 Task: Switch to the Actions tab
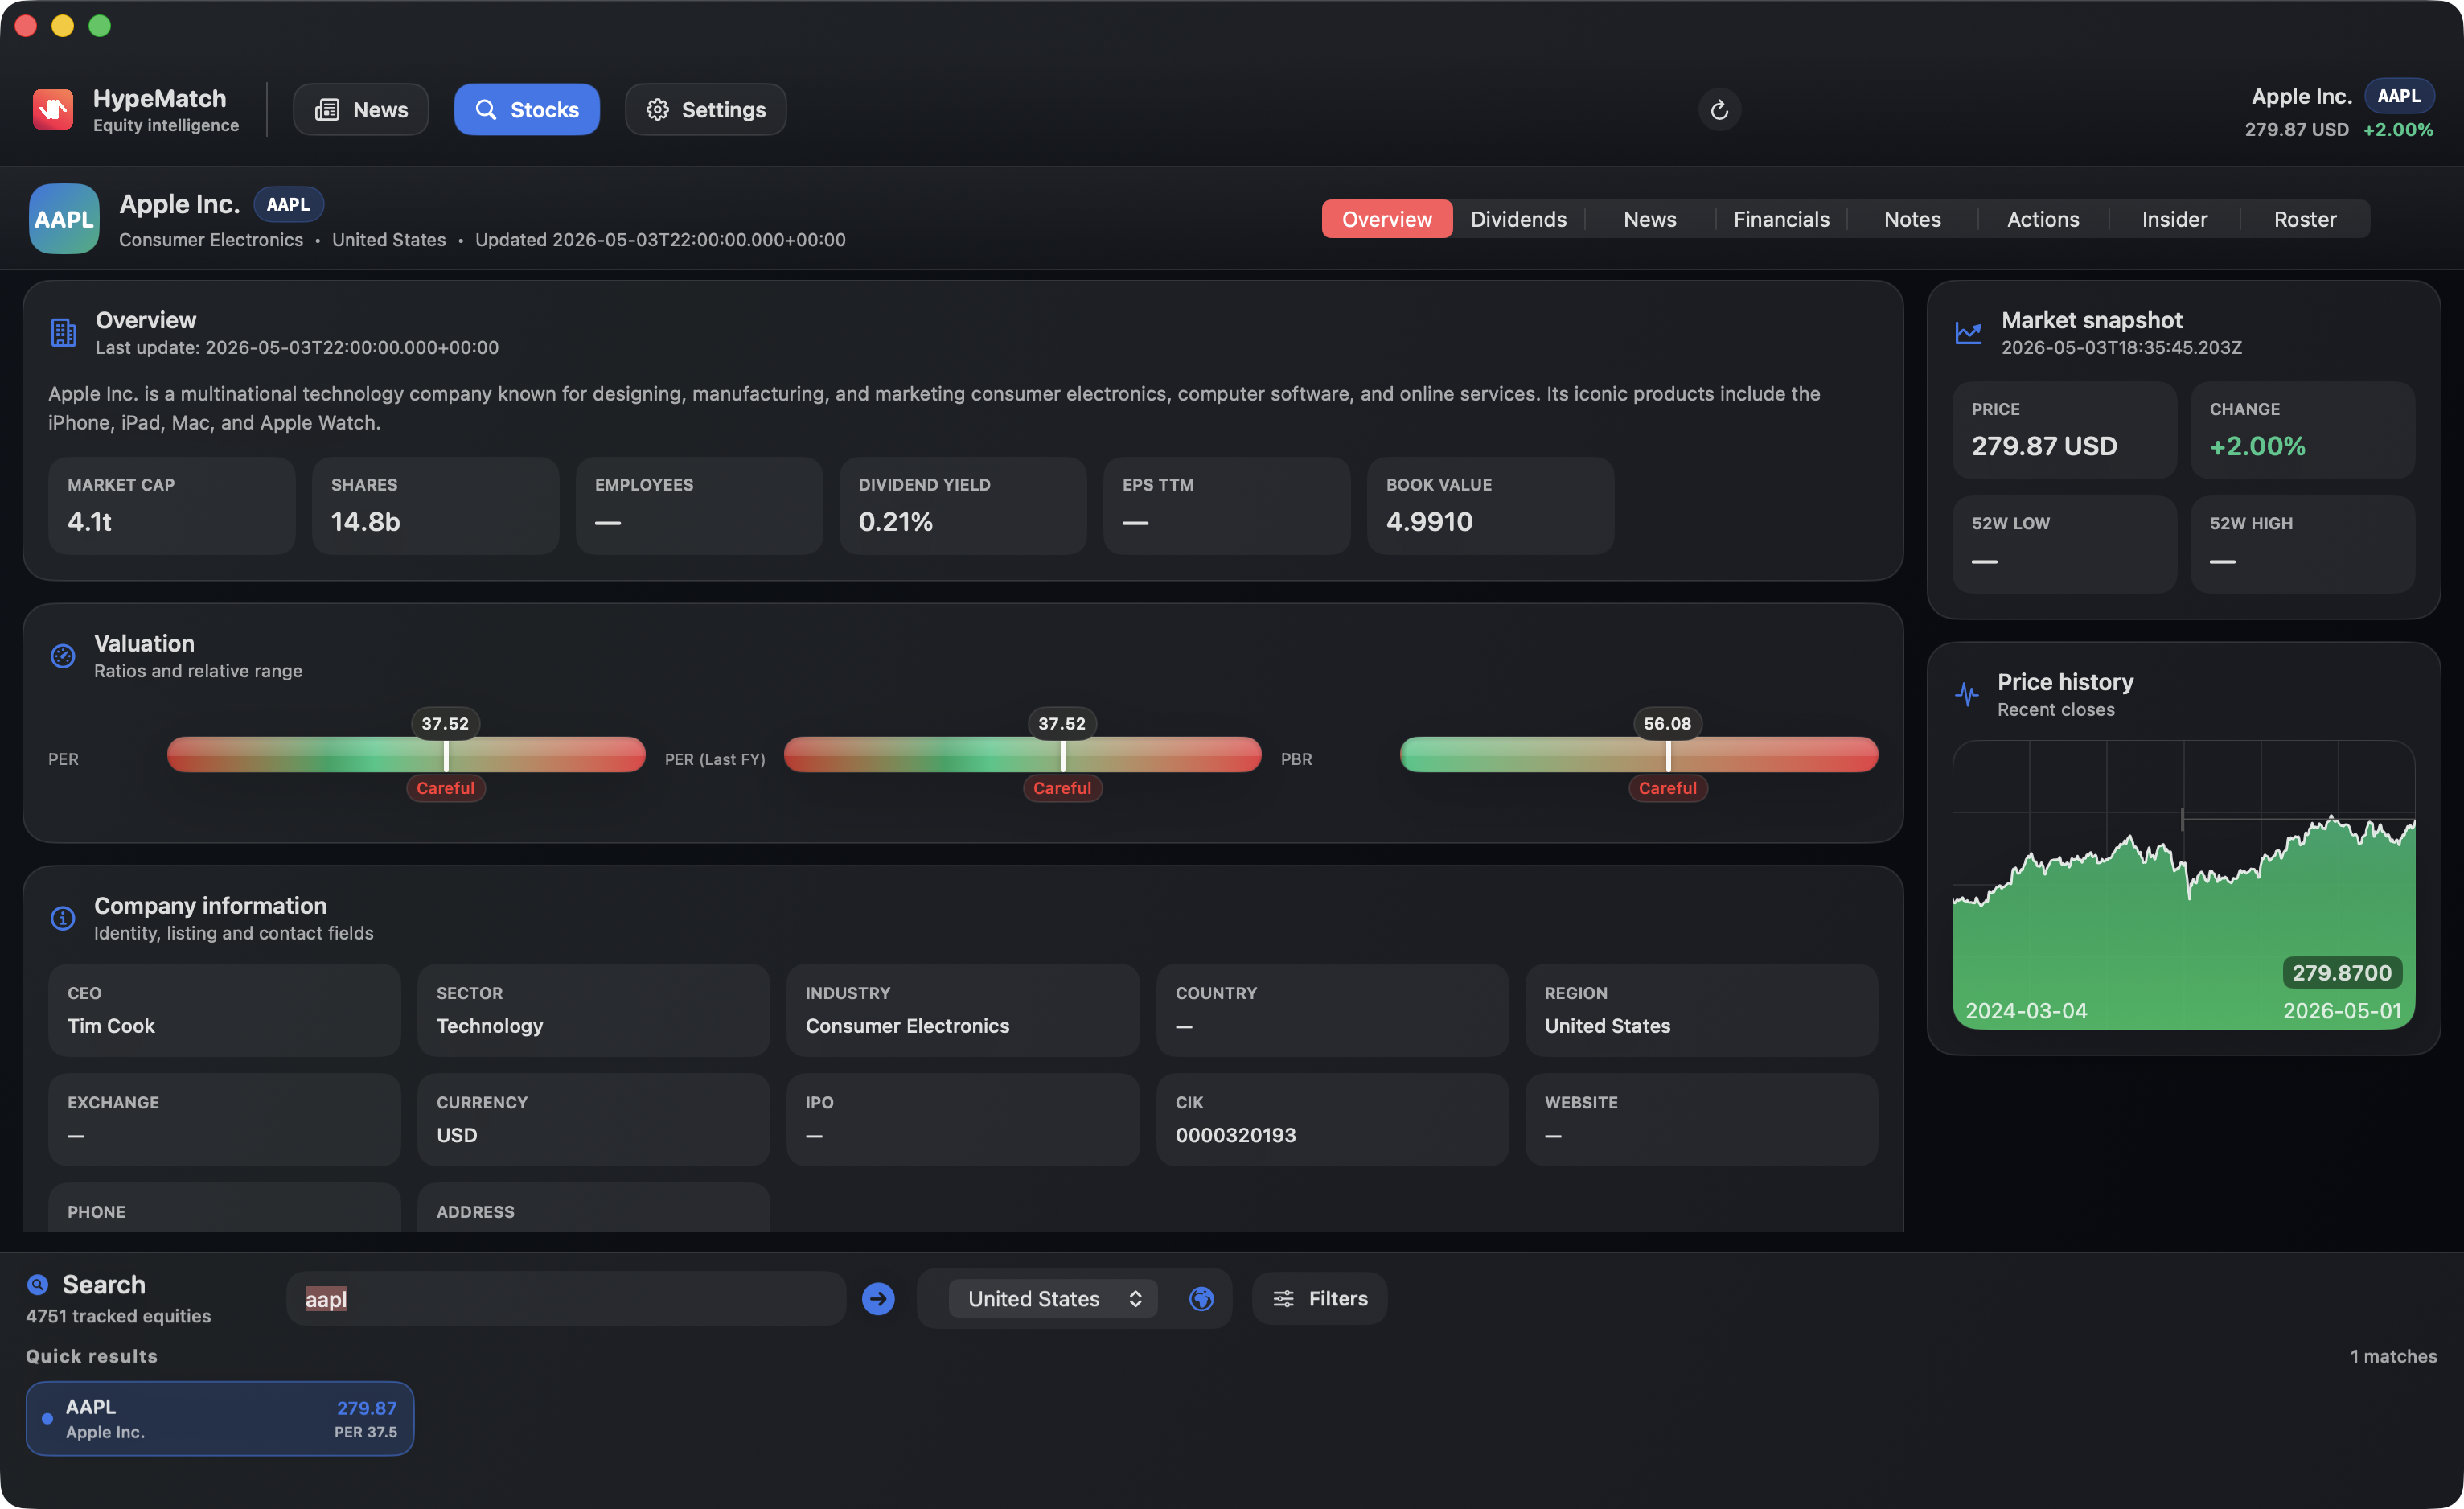point(2043,219)
